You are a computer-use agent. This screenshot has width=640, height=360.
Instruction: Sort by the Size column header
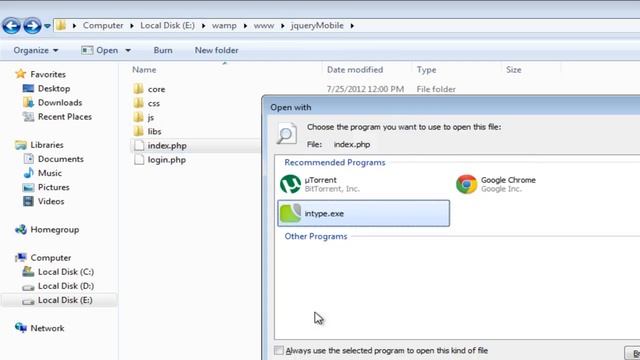point(513,70)
